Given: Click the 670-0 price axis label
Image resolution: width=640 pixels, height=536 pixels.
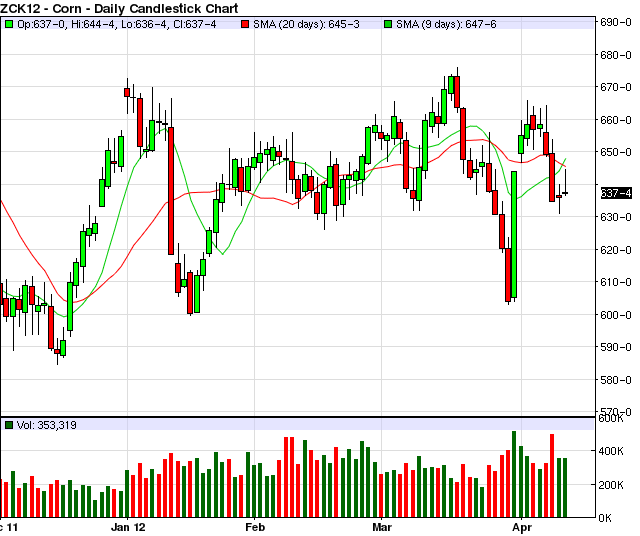Looking at the screenshot, I should click(x=616, y=87).
